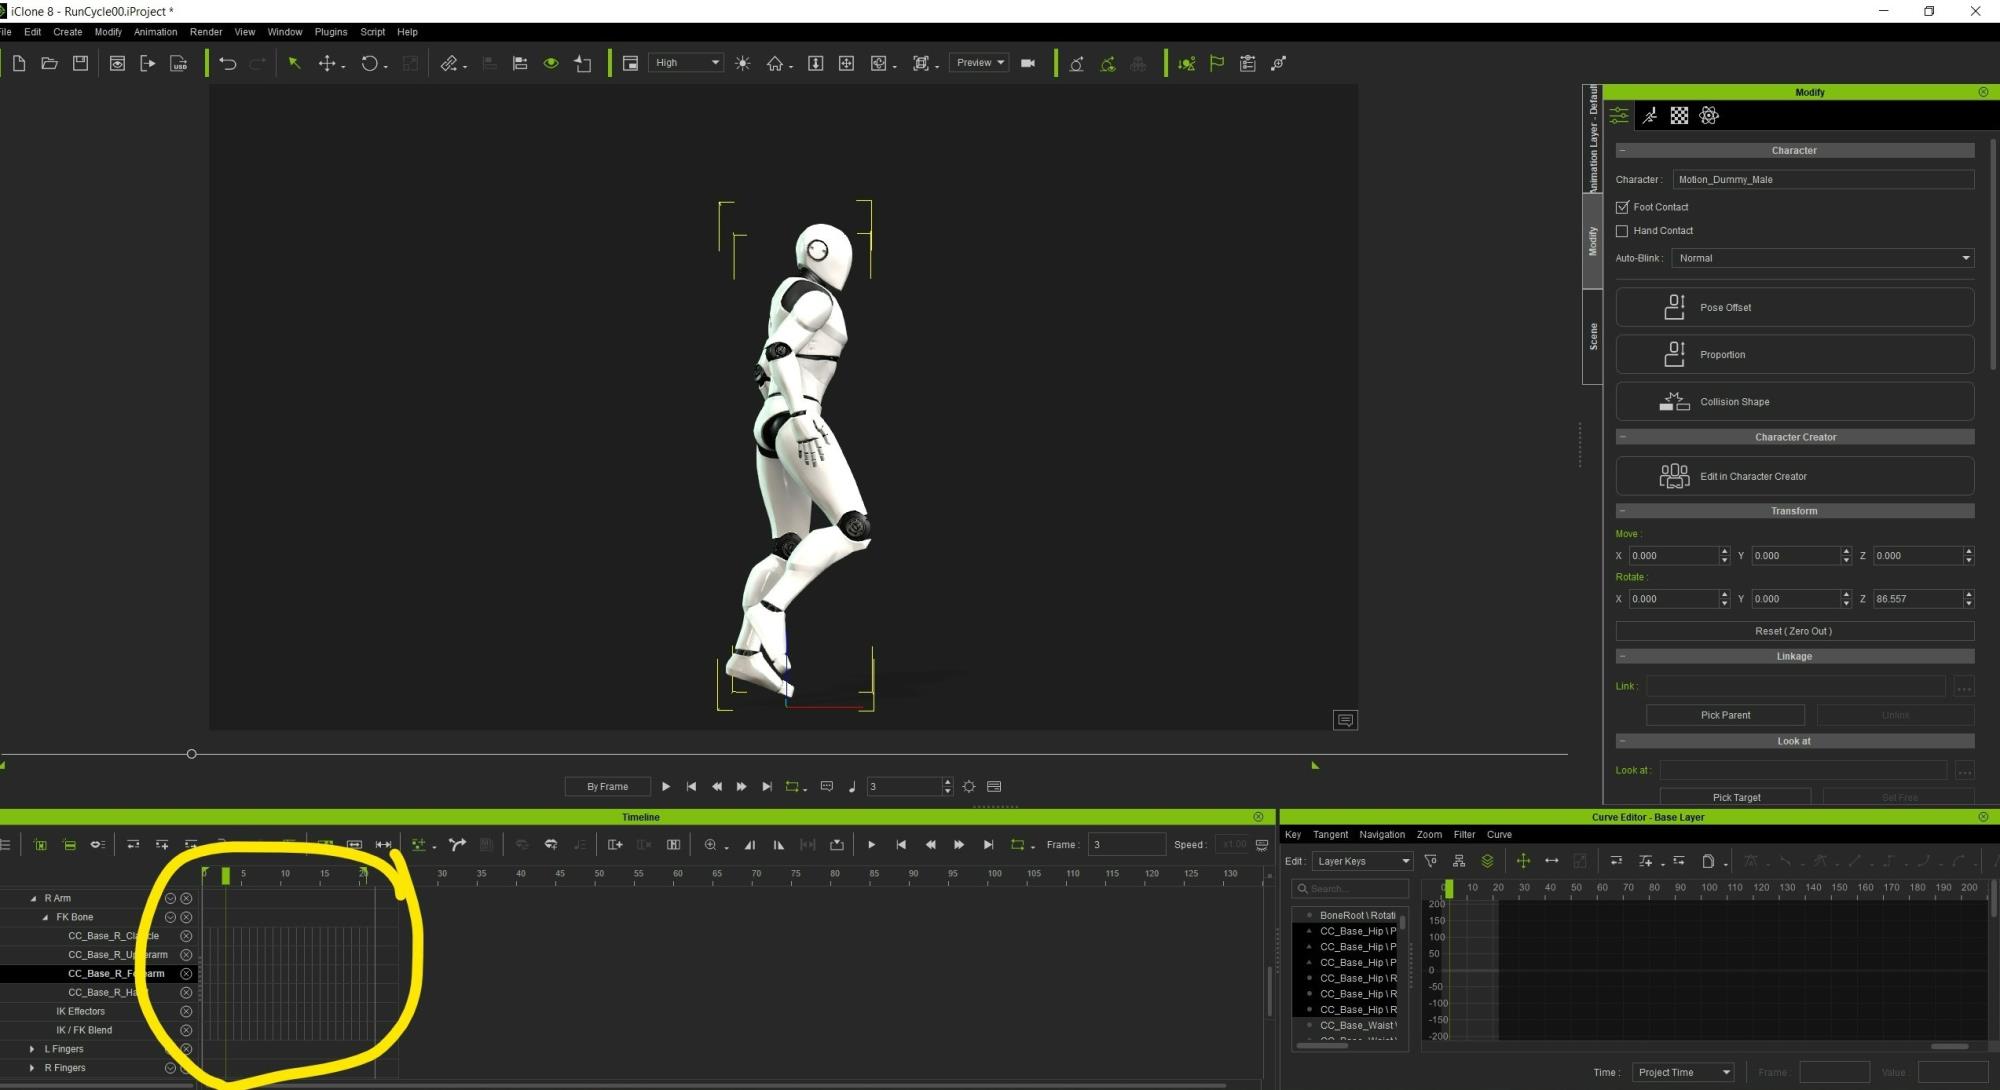Viewport: 2000px width, 1090px height.
Task: Click the viewport comment icon in the corner
Action: point(1345,720)
